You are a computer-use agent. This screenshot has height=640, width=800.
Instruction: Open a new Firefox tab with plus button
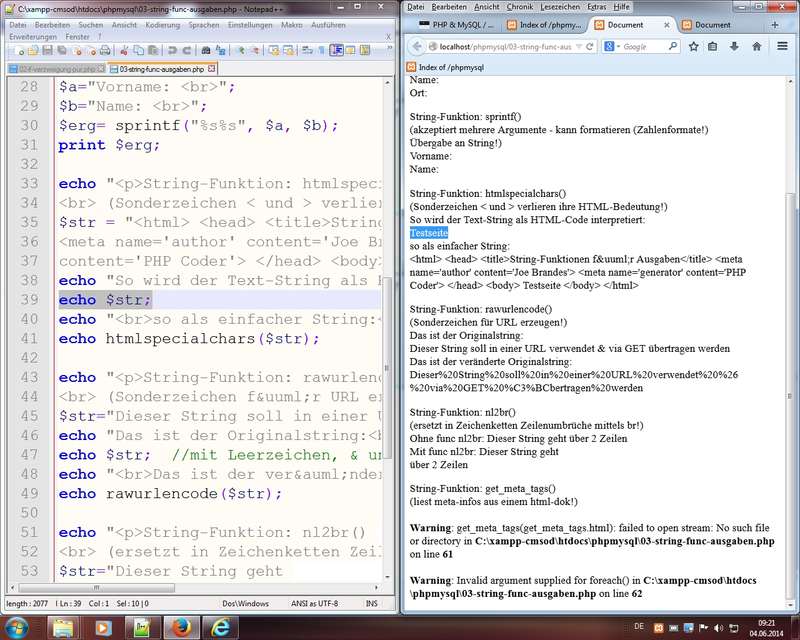(787, 25)
